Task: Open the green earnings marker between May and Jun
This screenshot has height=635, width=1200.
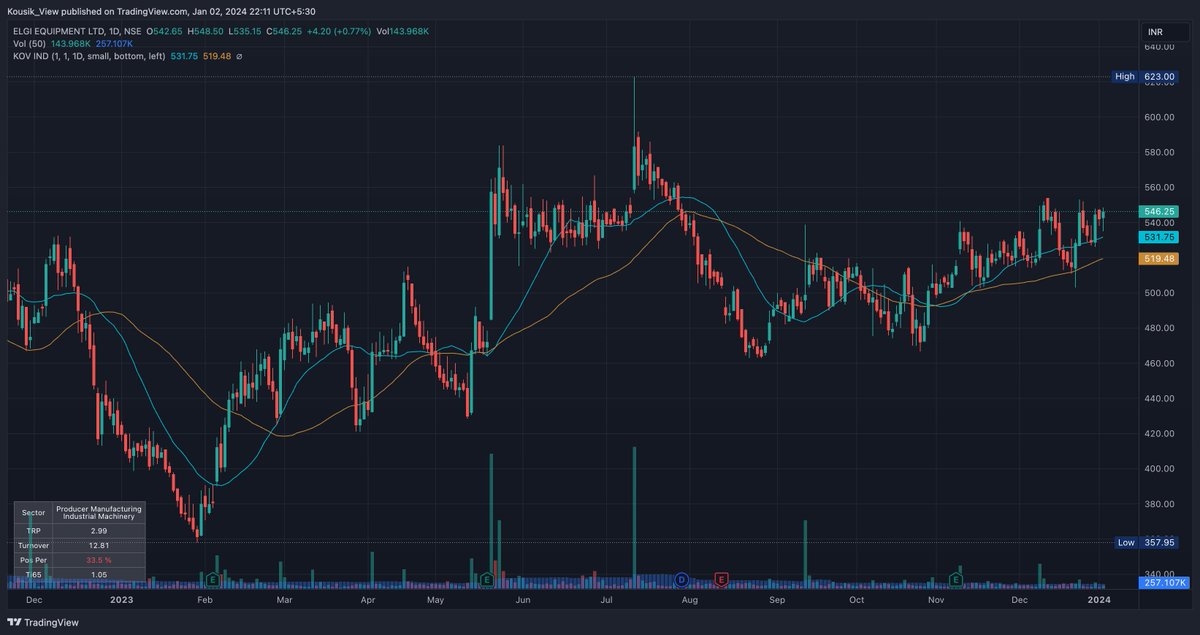Action: tap(486, 579)
